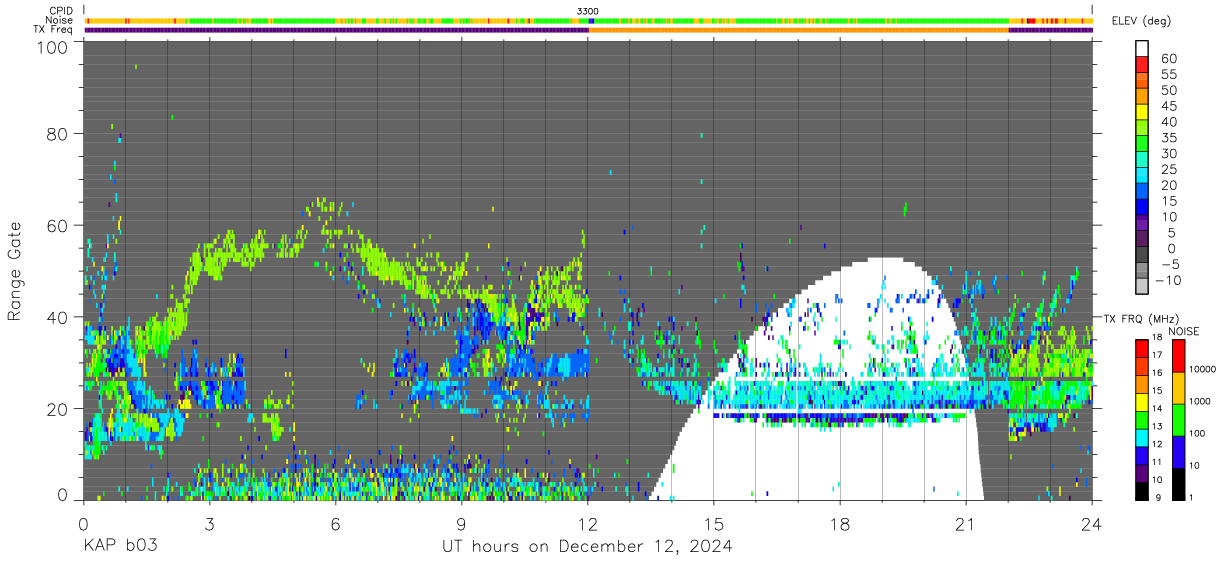
Task: Pick the light gray bottom ELEV swatch below -10
Action: (x=1142, y=288)
